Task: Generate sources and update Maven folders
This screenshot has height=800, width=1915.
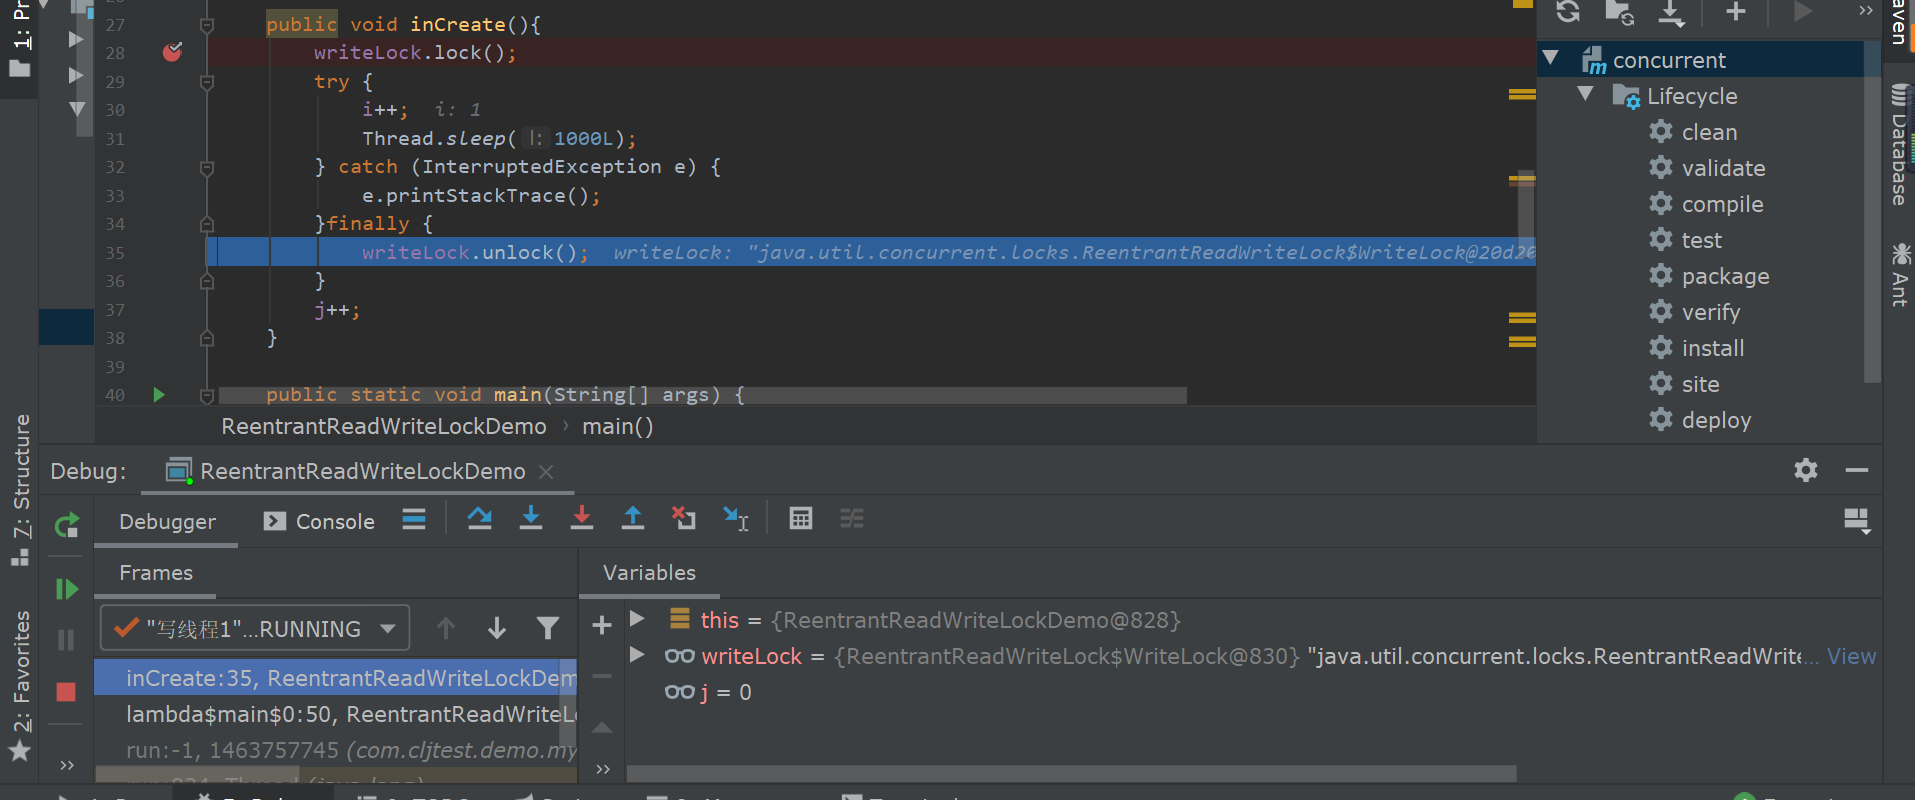Action: [1619, 12]
